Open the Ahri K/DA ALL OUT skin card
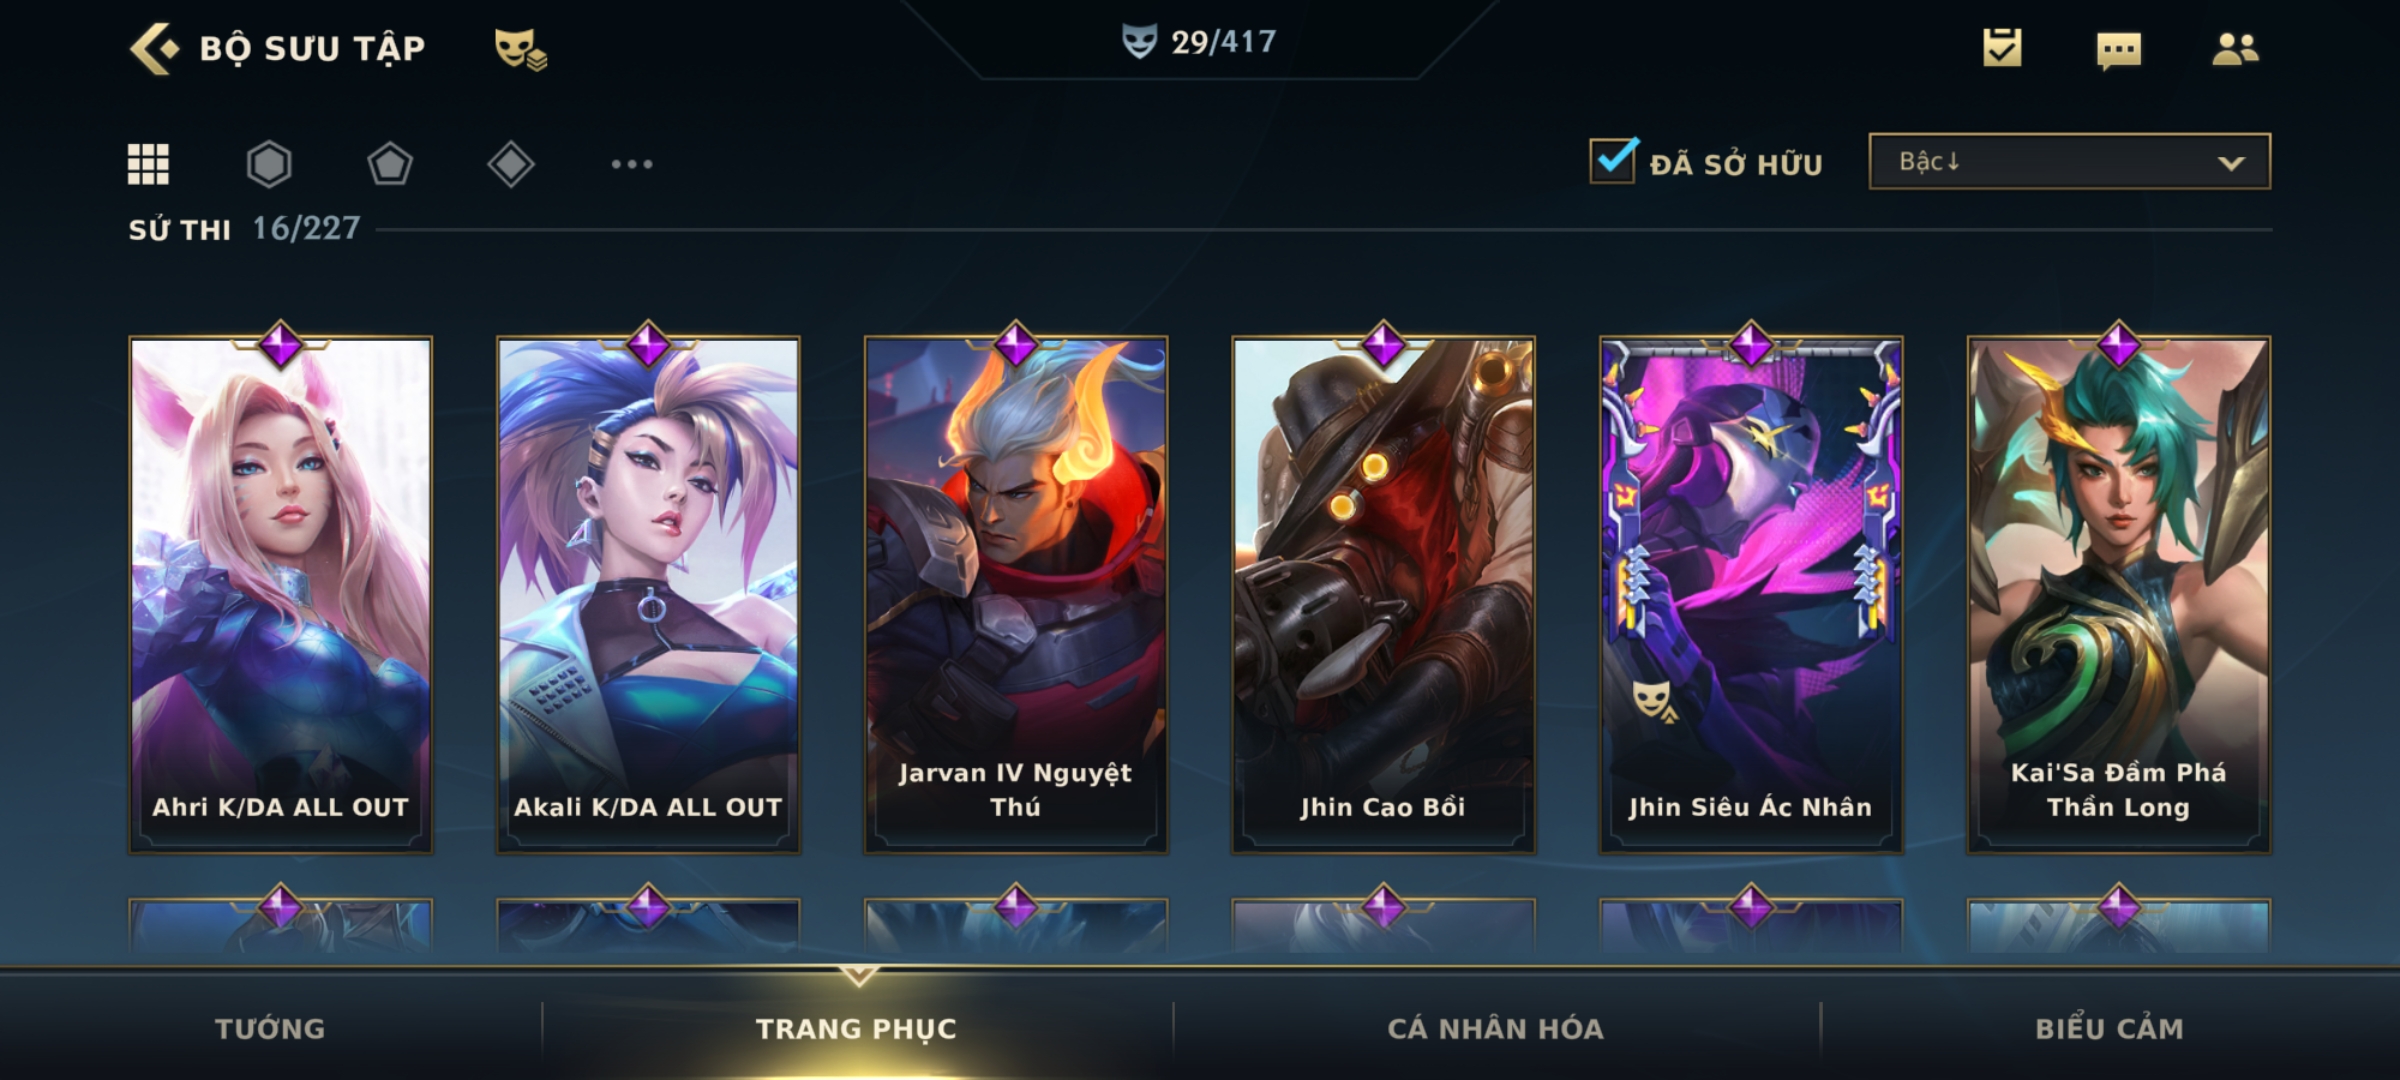 [280, 594]
